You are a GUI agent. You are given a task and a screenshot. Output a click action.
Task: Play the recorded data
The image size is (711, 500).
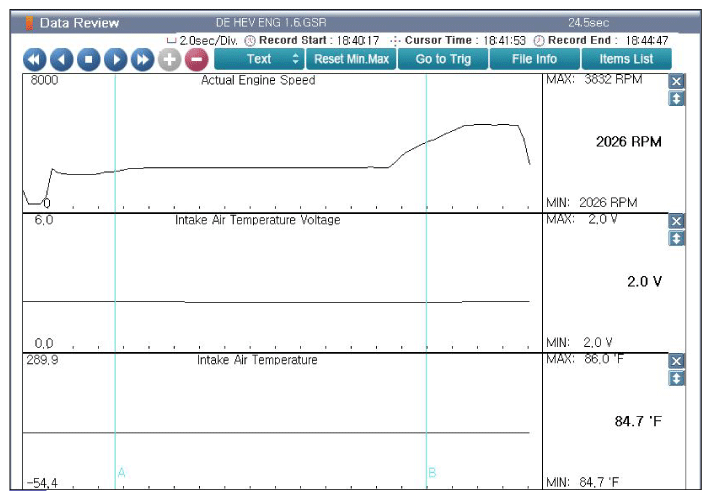pyautogui.click(x=116, y=59)
